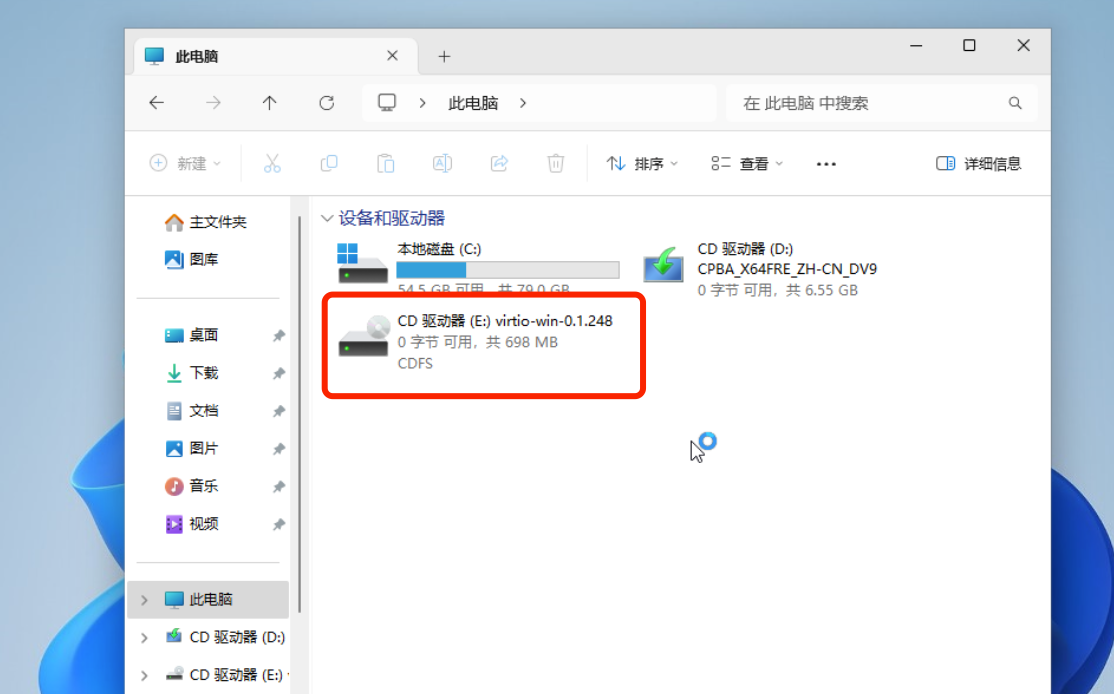Click the Refresh icon in the address bar
This screenshot has width=1114, height=694.
coord(329,102)
